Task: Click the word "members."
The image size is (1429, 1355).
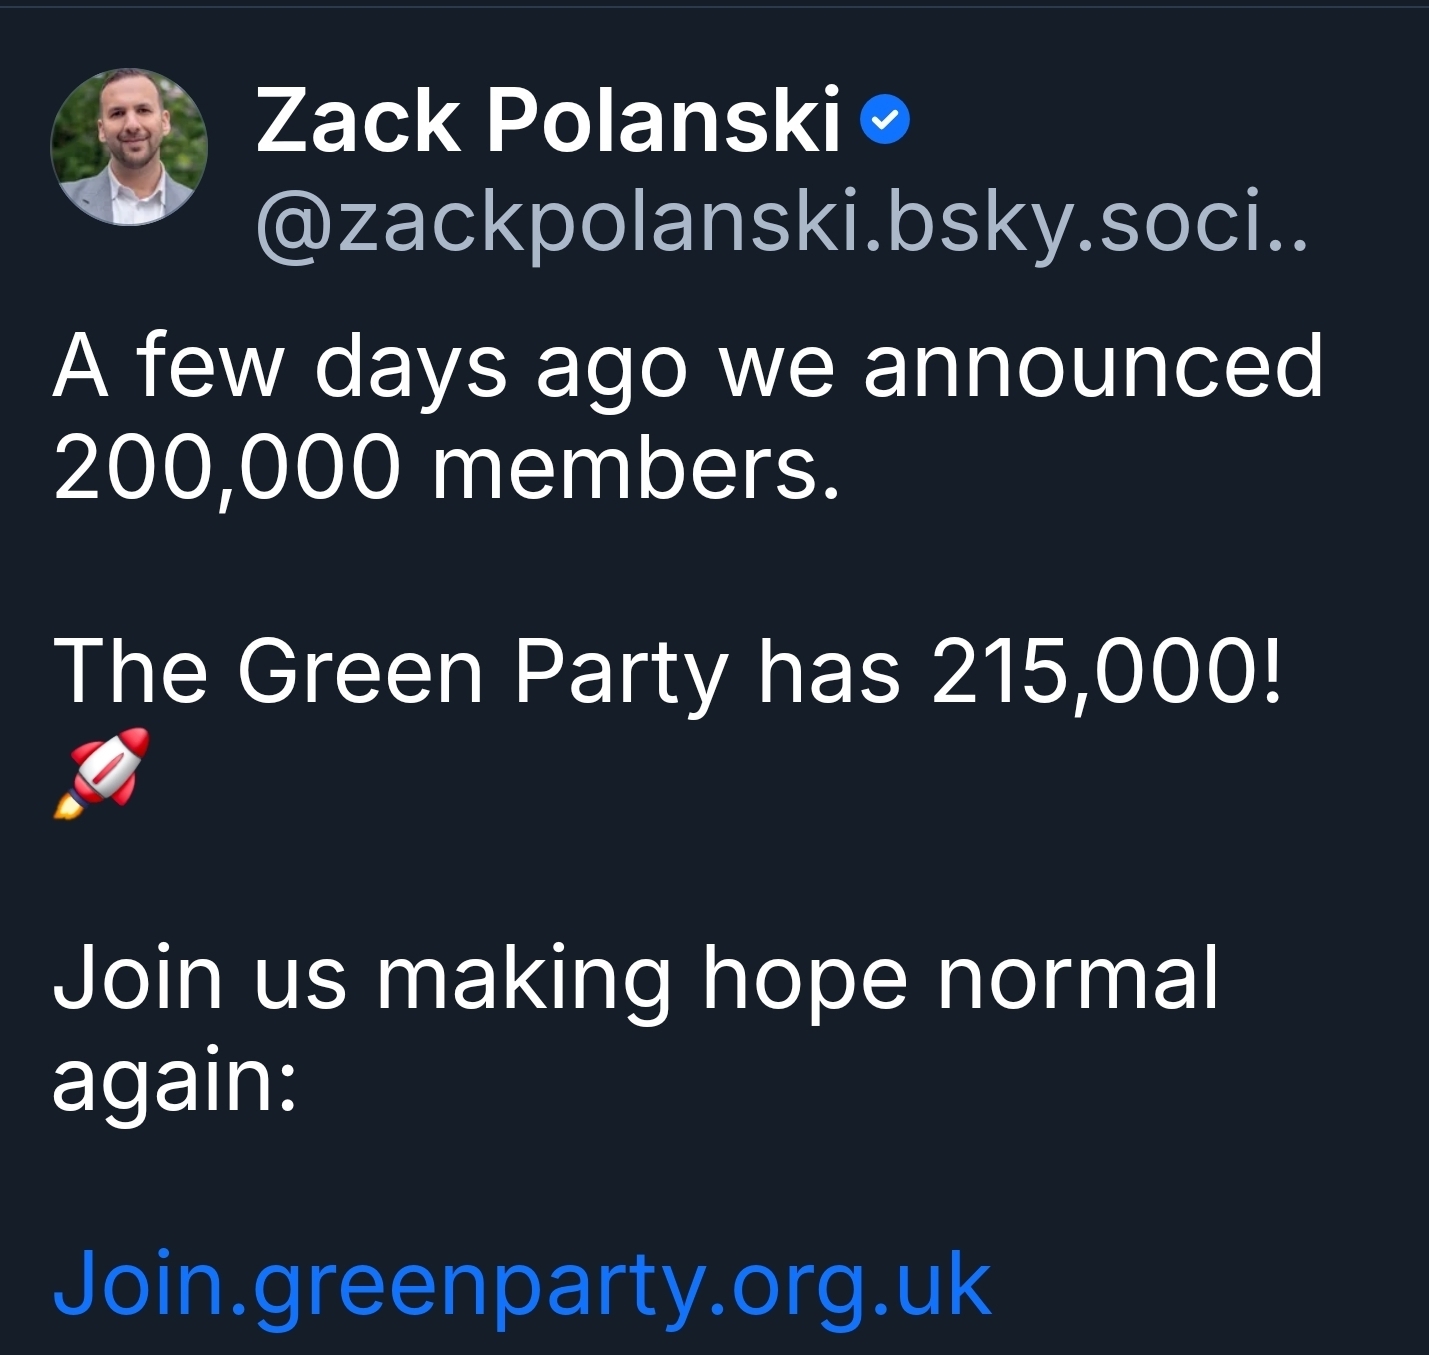Action: pyautogui.click(x=636, y=469)
